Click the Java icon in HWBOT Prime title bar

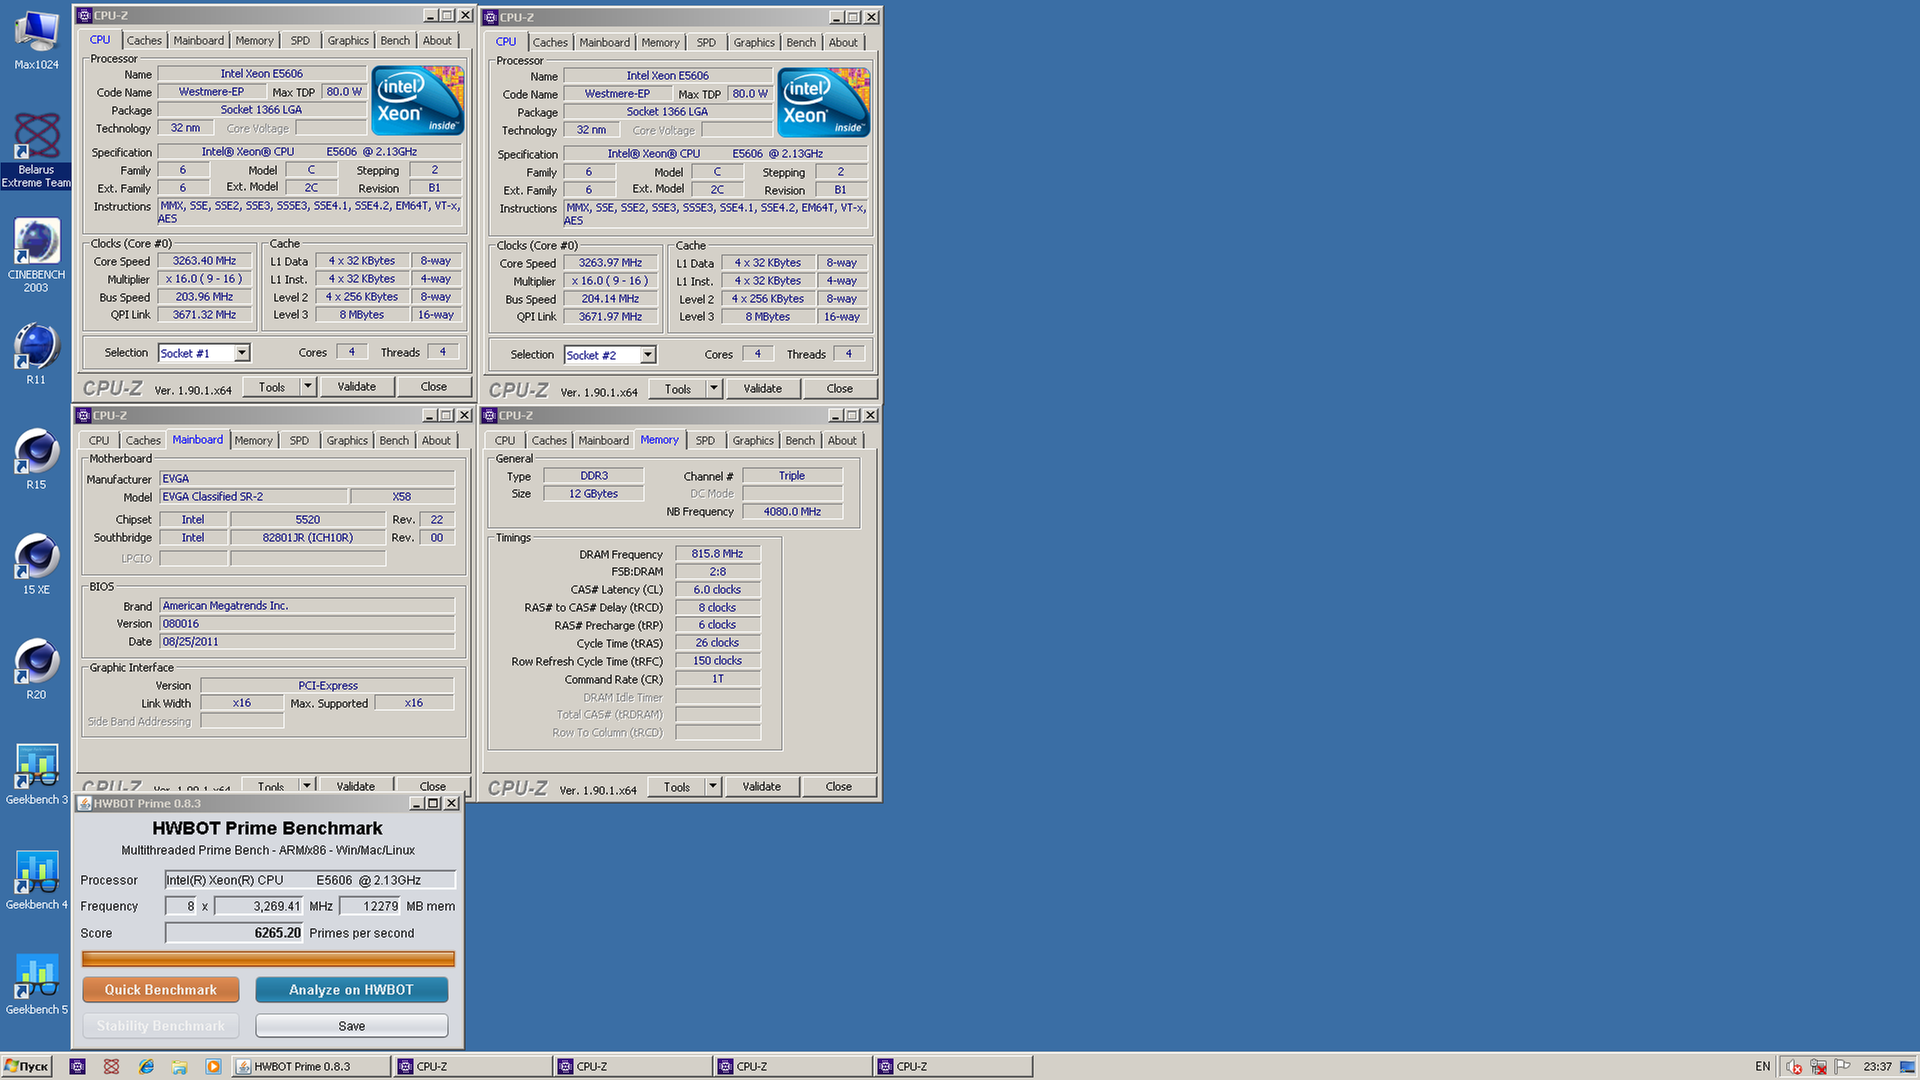click(x=85, y=803)
